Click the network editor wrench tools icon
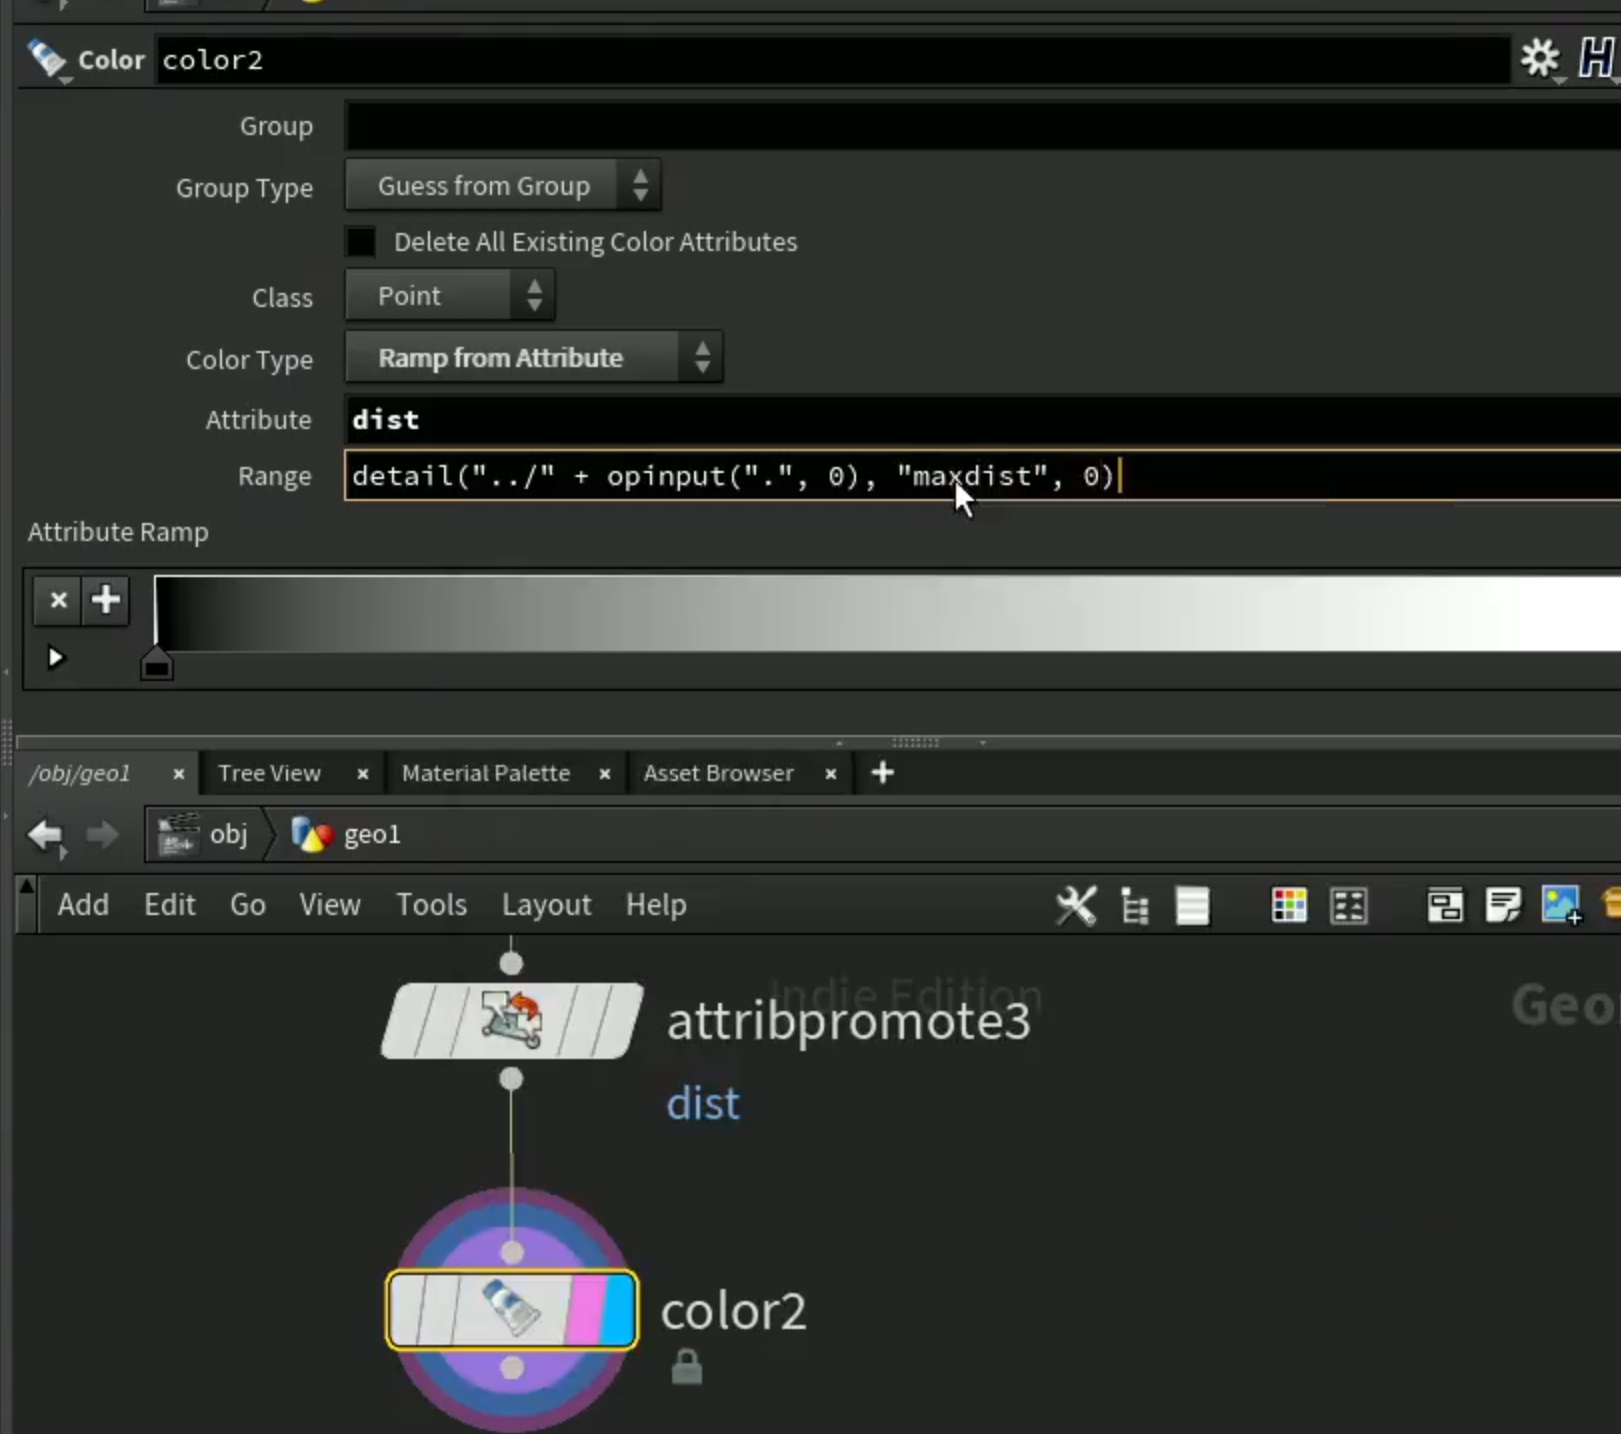Viewport: 1621px width, 1434px height. [x=1076, y=906]
